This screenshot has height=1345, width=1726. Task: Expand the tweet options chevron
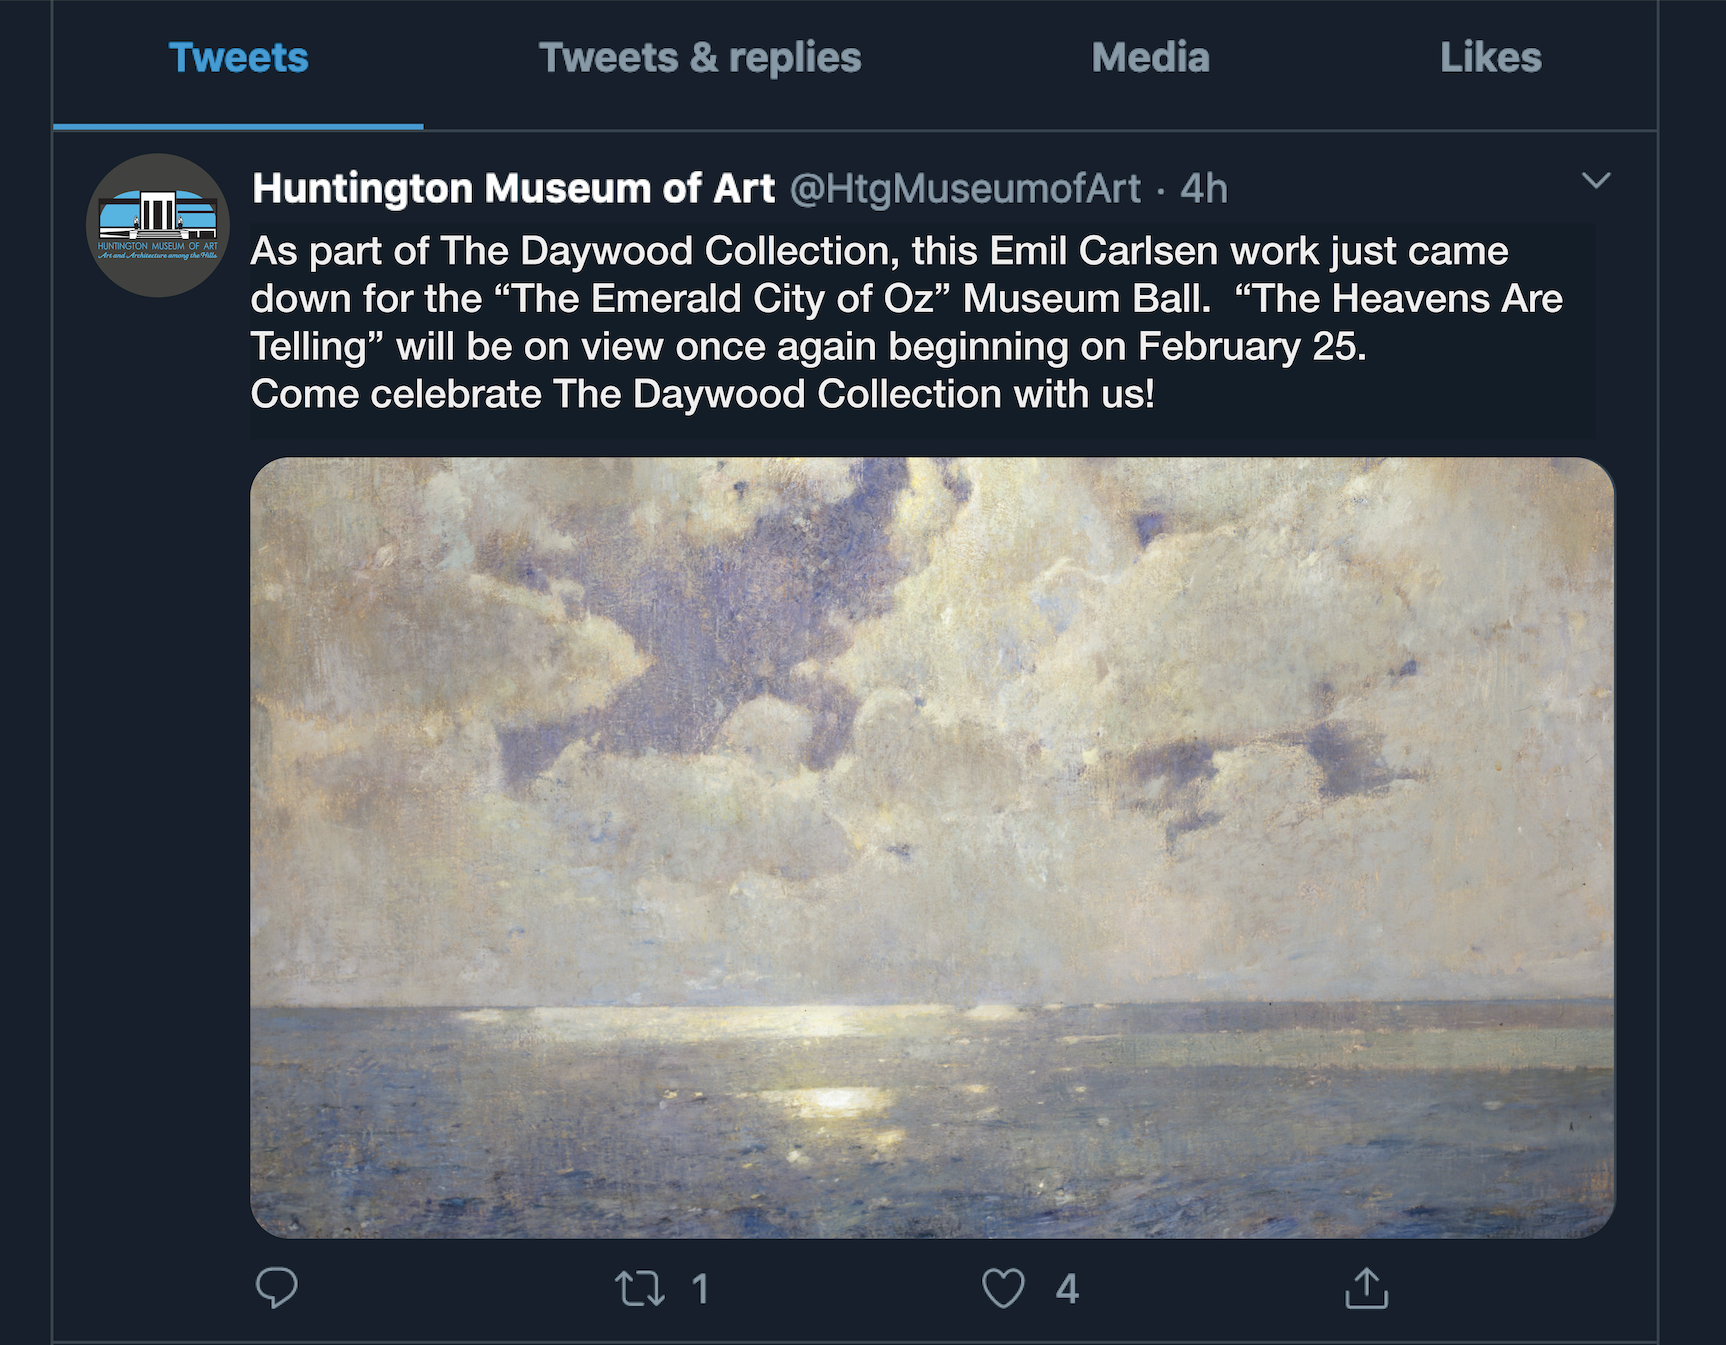(x=1596, y=181)
